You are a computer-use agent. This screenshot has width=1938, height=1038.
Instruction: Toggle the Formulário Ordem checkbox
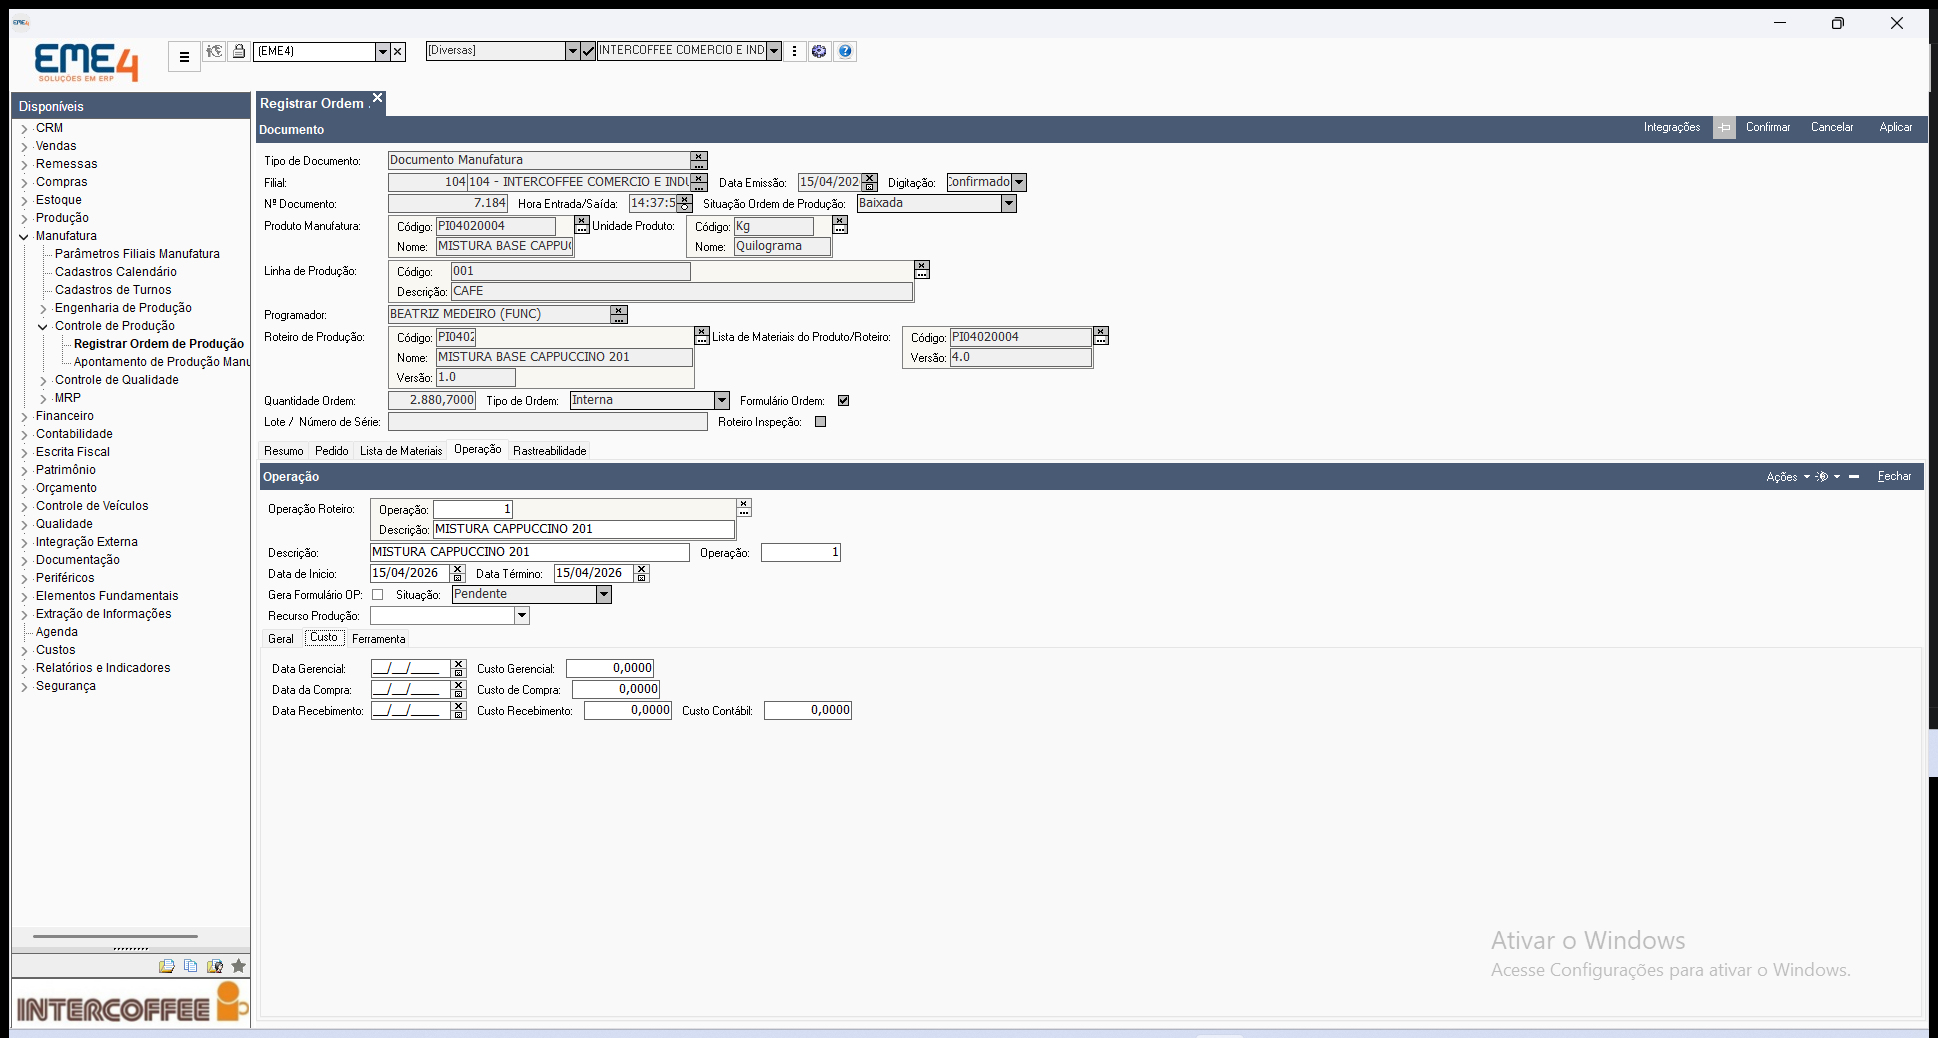(x=843, y=401)
